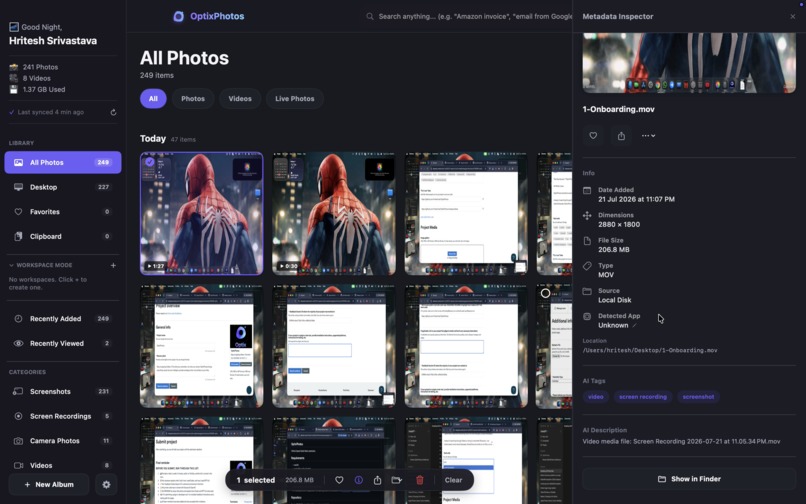Open Recently Viewed list
Viewport: 806px width, 504px height.
pyautogui.click(x=63, y=344)
